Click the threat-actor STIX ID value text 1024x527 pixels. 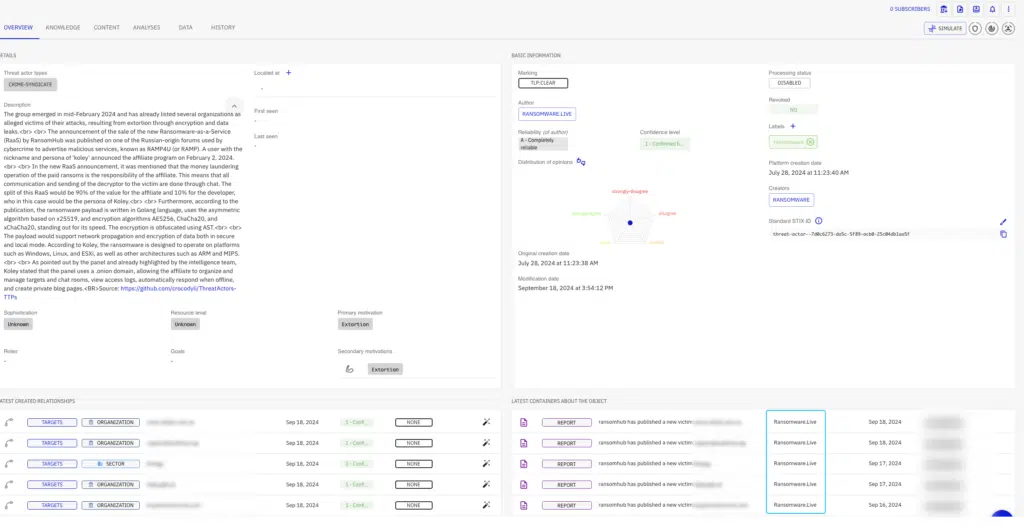tap(841, 234)
